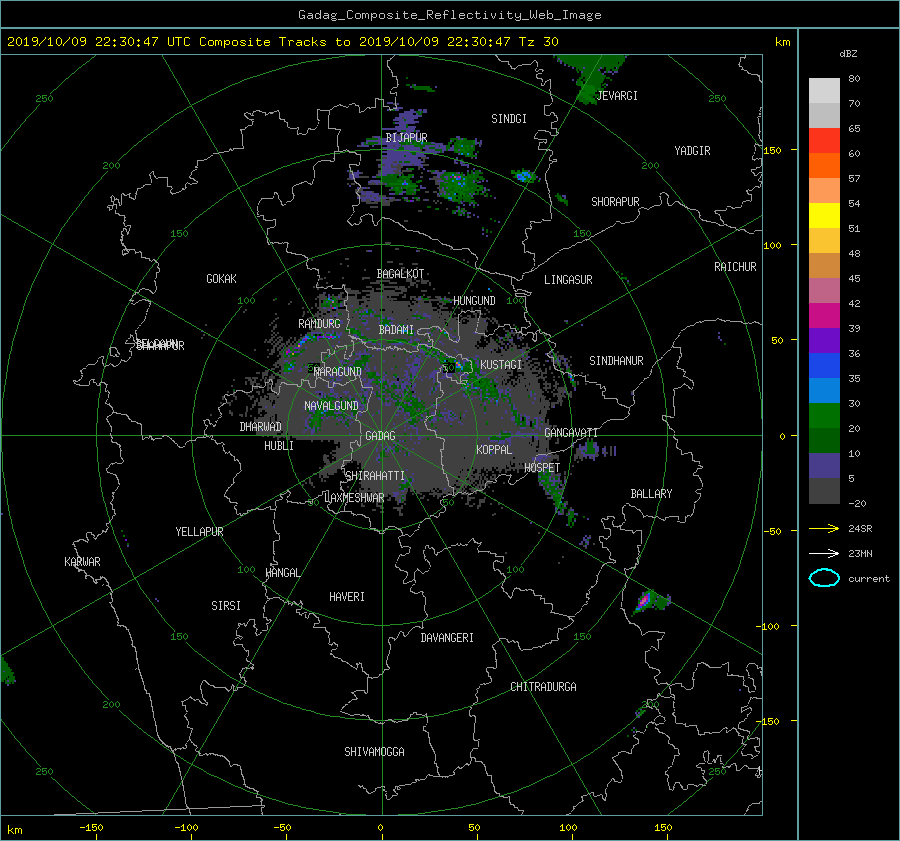The height and width of the screenshot is (841, 900).
Task: Select the green 20-30 dBZ color band
Action: (x=824, y=416)
